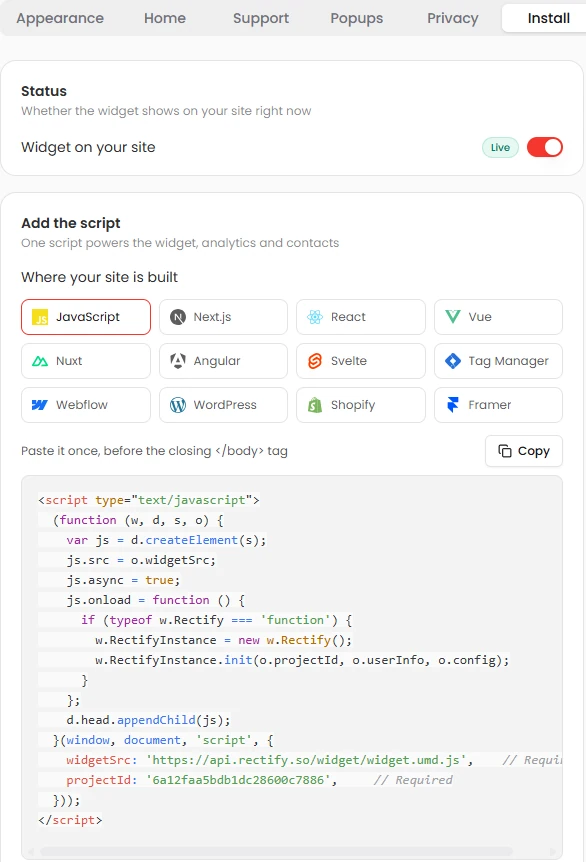Click the 'js.async = true;' code line
This screenshot has width=586, height=862.
(123, 580)
